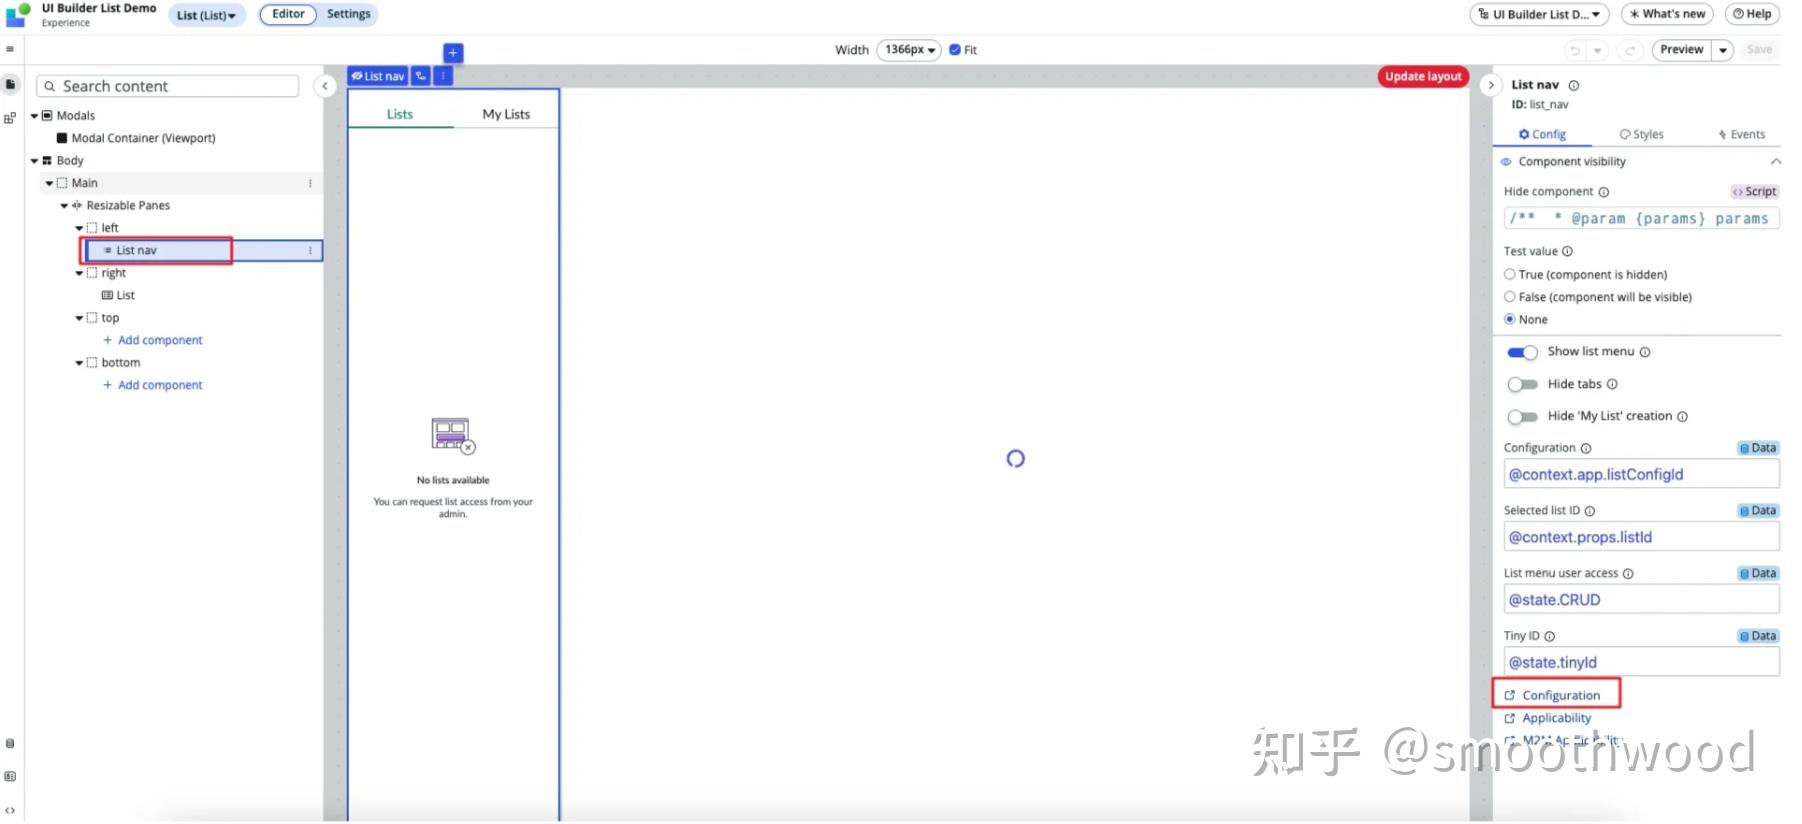Click Add component under the top node
Viewport: 1802px width, 824px height.
(x=152, y=340)
